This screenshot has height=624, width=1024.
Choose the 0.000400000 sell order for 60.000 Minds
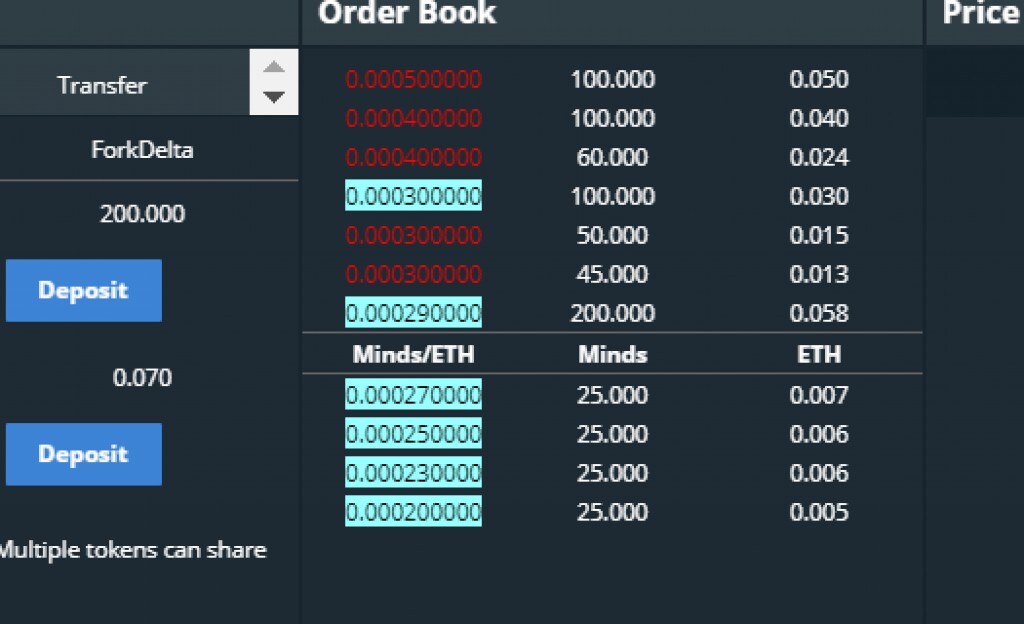(x=413, y=157)
